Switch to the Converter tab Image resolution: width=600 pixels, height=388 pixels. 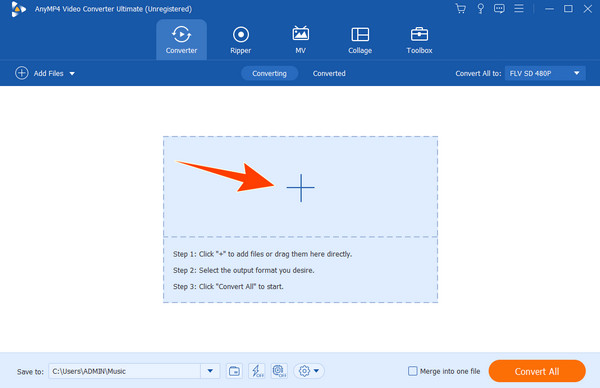(x=181, y=40)
